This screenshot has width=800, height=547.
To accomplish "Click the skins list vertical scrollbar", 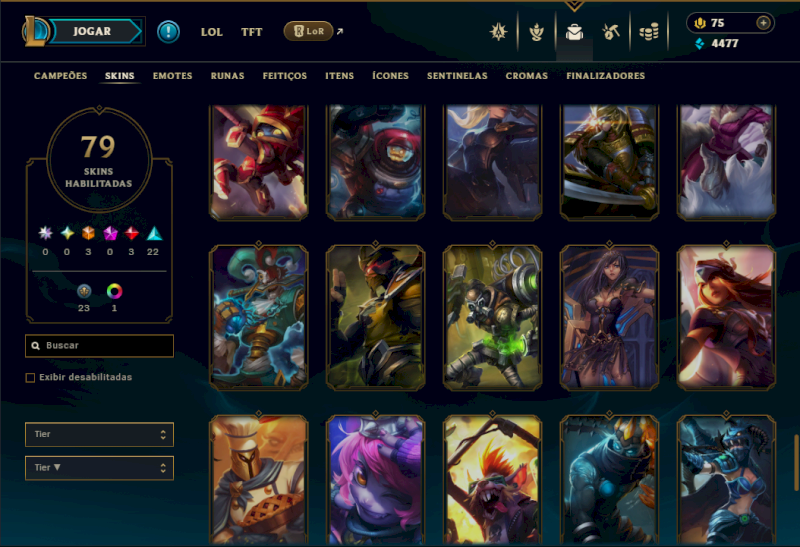I will pos(796,463).
